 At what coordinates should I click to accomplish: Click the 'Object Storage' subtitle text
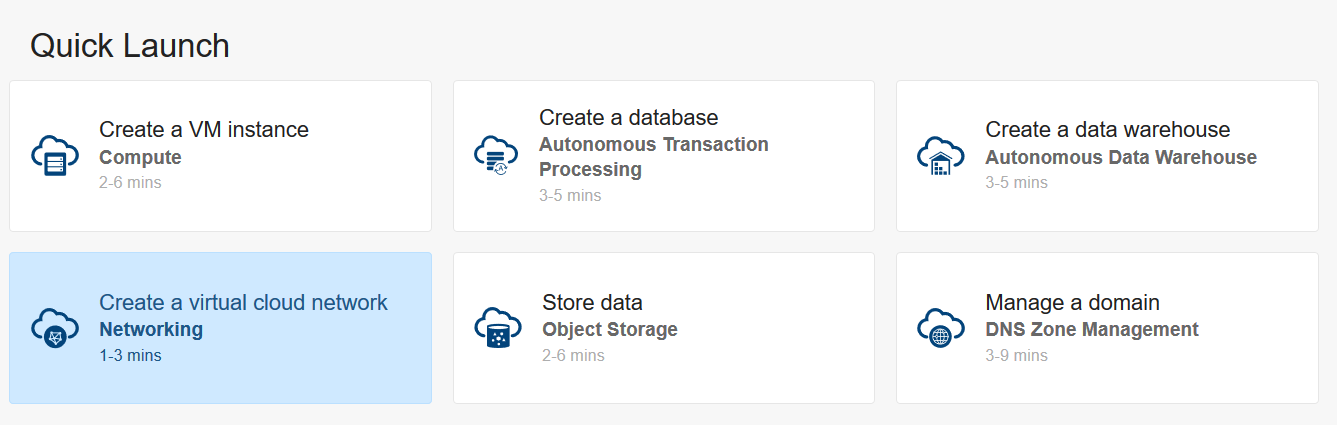610,329
